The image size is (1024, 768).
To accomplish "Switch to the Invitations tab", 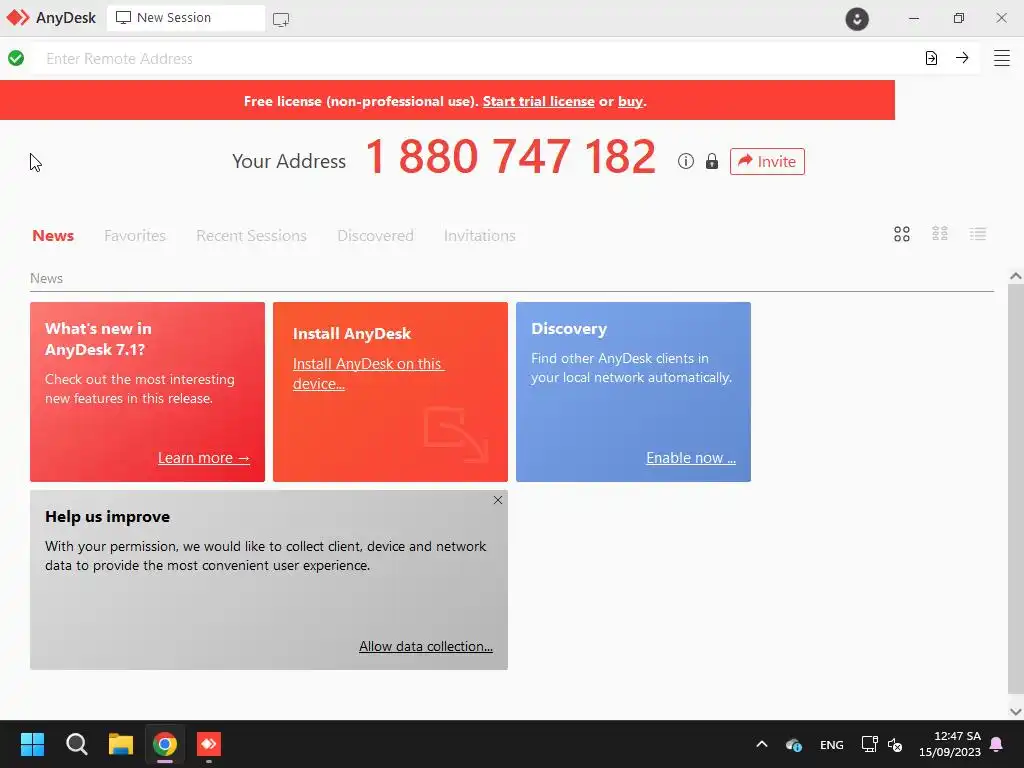I will [479, 235].
